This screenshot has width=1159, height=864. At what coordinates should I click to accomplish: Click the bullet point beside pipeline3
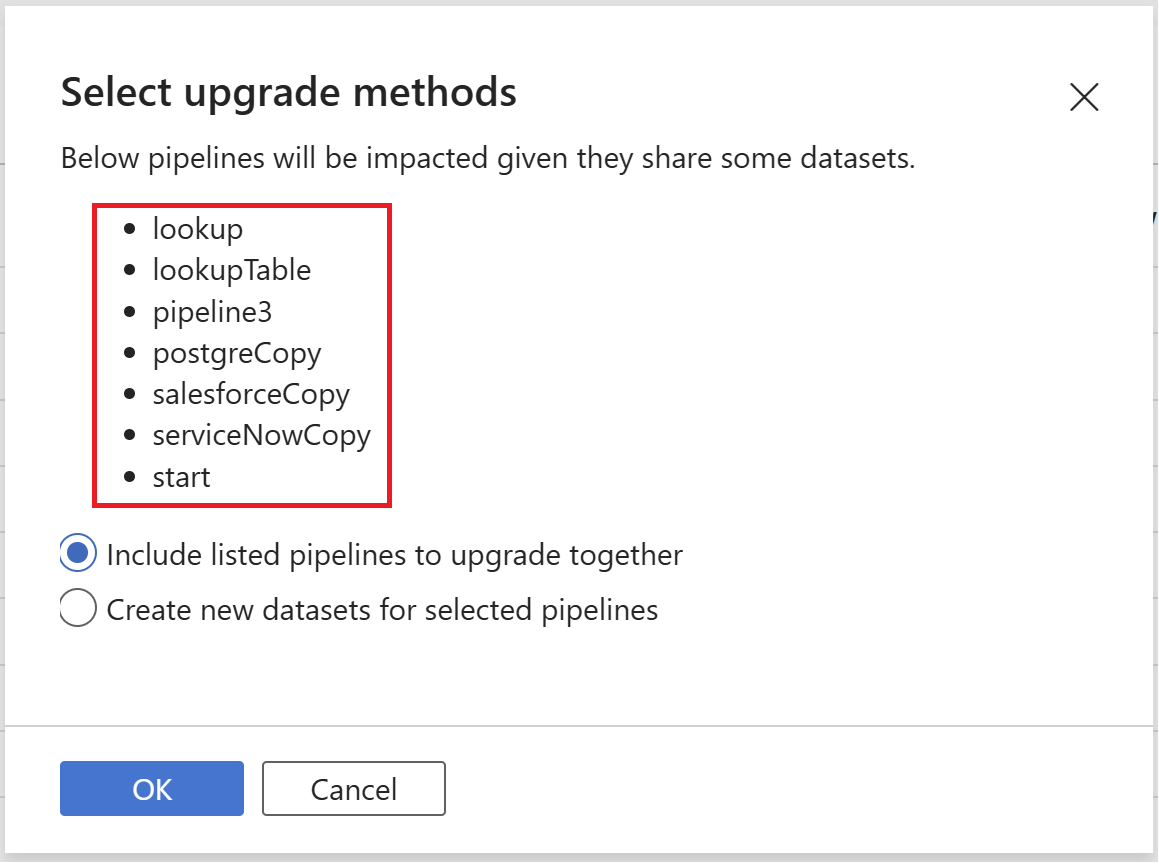[129, 312]
